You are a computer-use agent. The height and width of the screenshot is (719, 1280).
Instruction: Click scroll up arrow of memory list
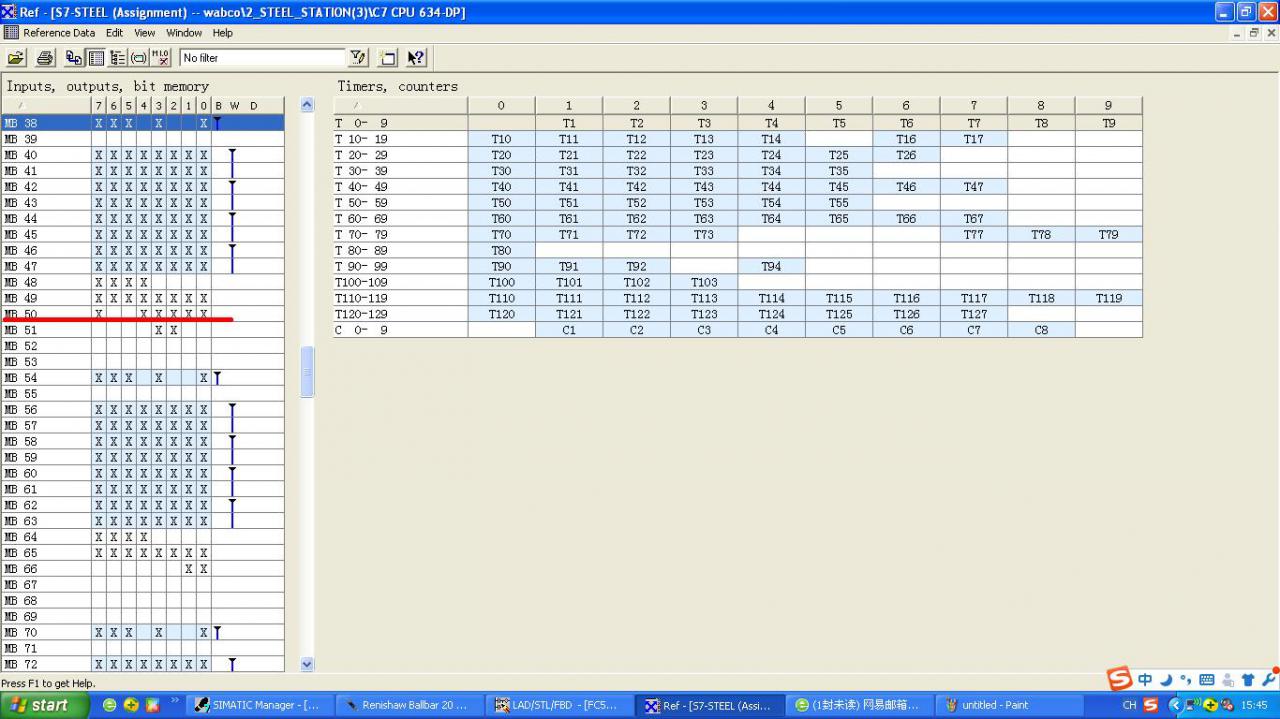click(307, 105)
